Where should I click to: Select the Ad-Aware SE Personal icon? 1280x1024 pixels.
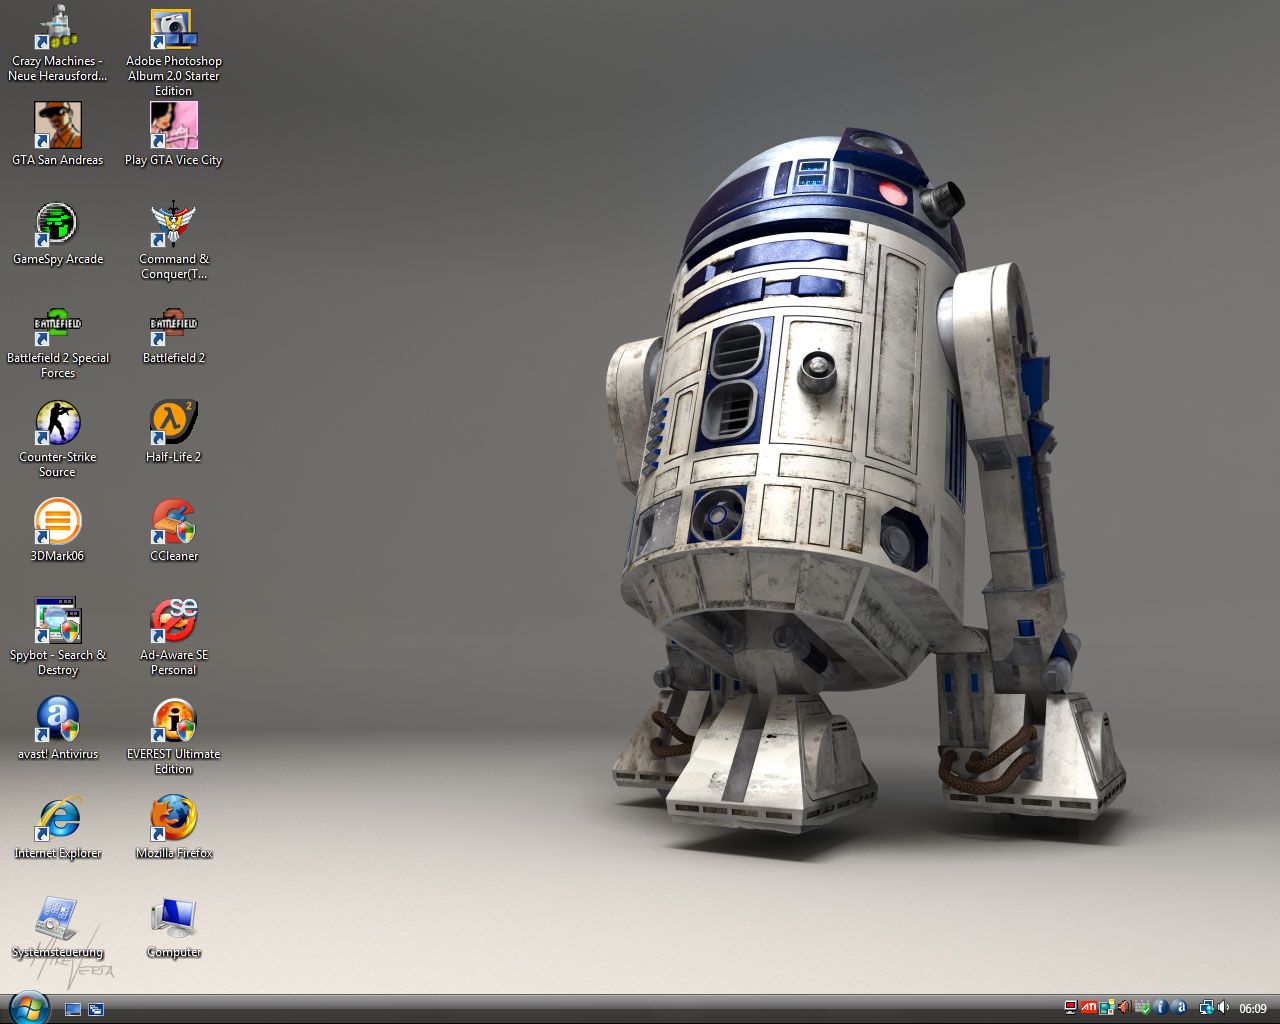pyautogui.click(x=174, y=637)
